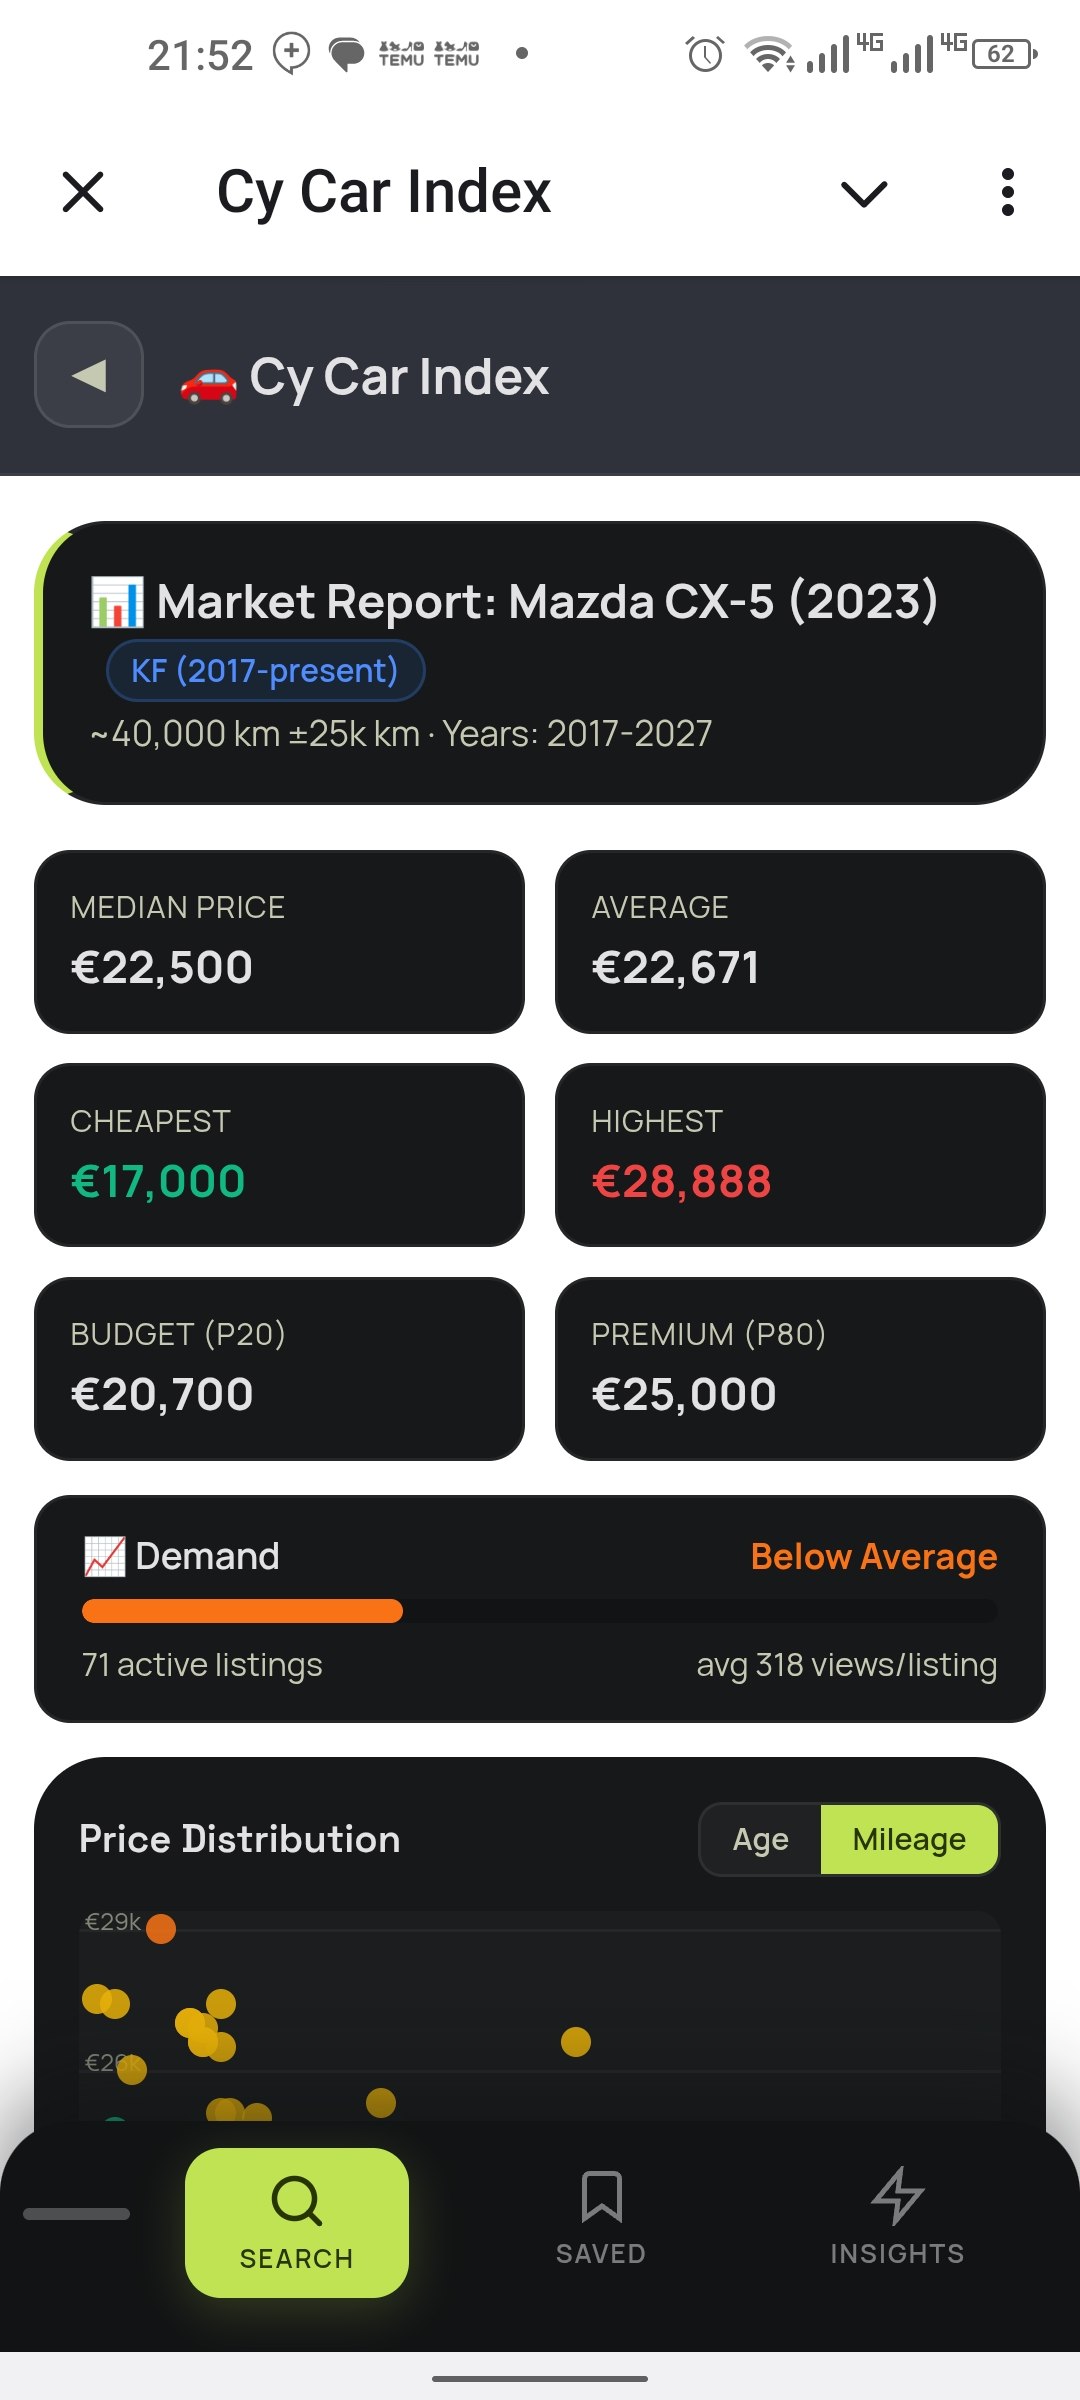
Task: Tap the Cheapest €17,000 card
Action: (x=279, y=1155)
